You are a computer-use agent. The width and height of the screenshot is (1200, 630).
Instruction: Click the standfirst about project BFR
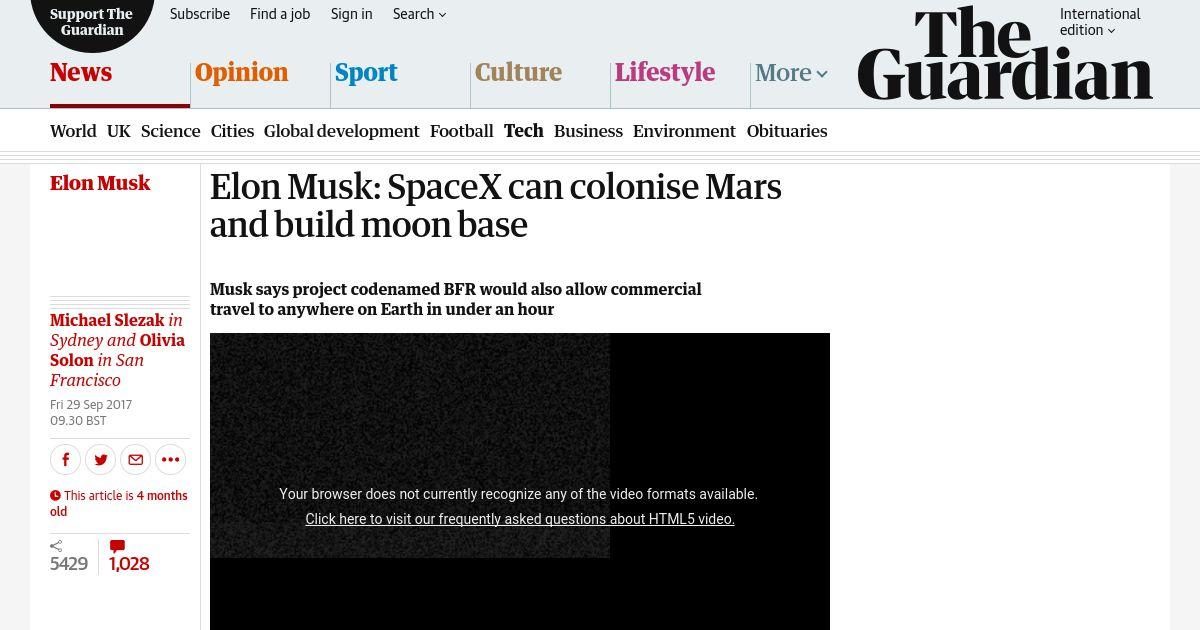(456, 299)
